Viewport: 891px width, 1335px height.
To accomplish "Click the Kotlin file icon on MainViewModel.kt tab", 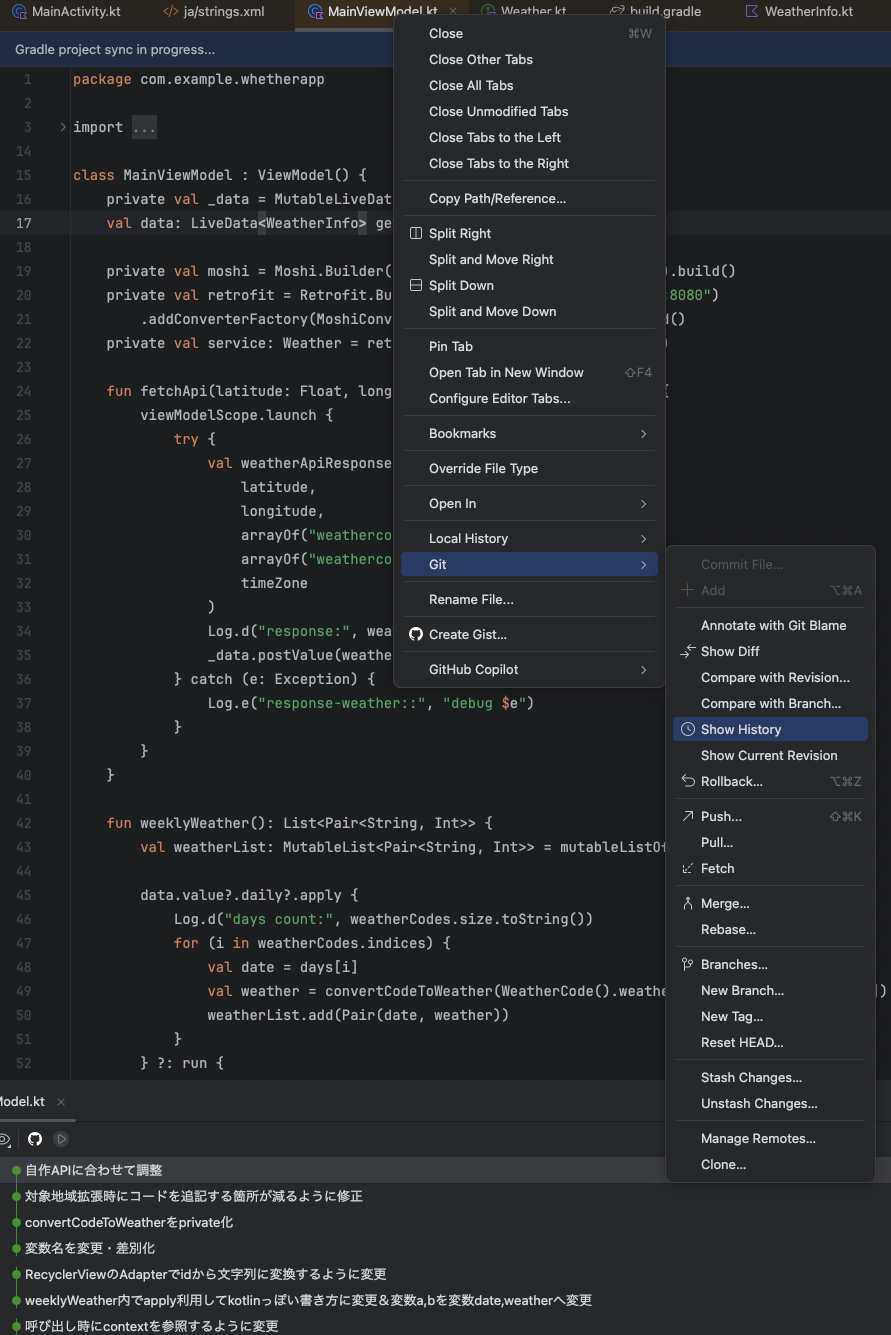I will click(315, 12).
